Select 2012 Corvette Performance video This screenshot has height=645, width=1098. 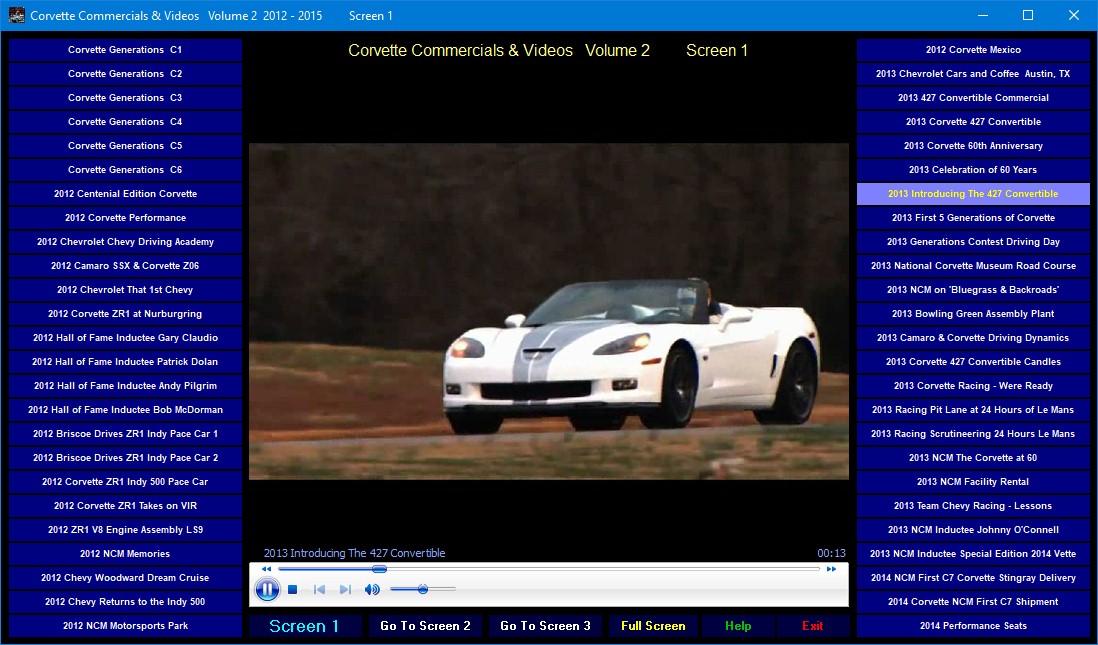125,218
